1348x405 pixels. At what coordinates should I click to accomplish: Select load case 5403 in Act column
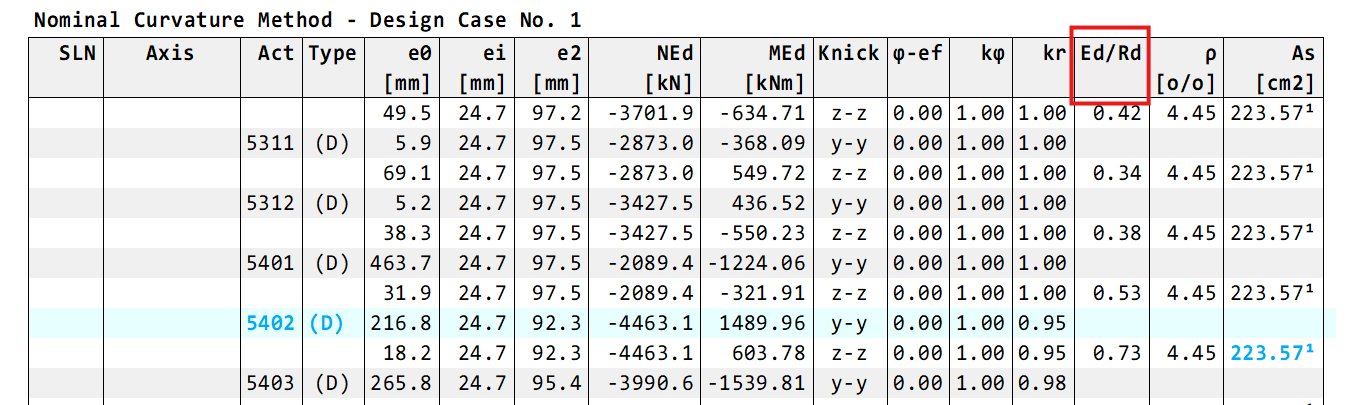pyautogui.click(x=270, y=383)
